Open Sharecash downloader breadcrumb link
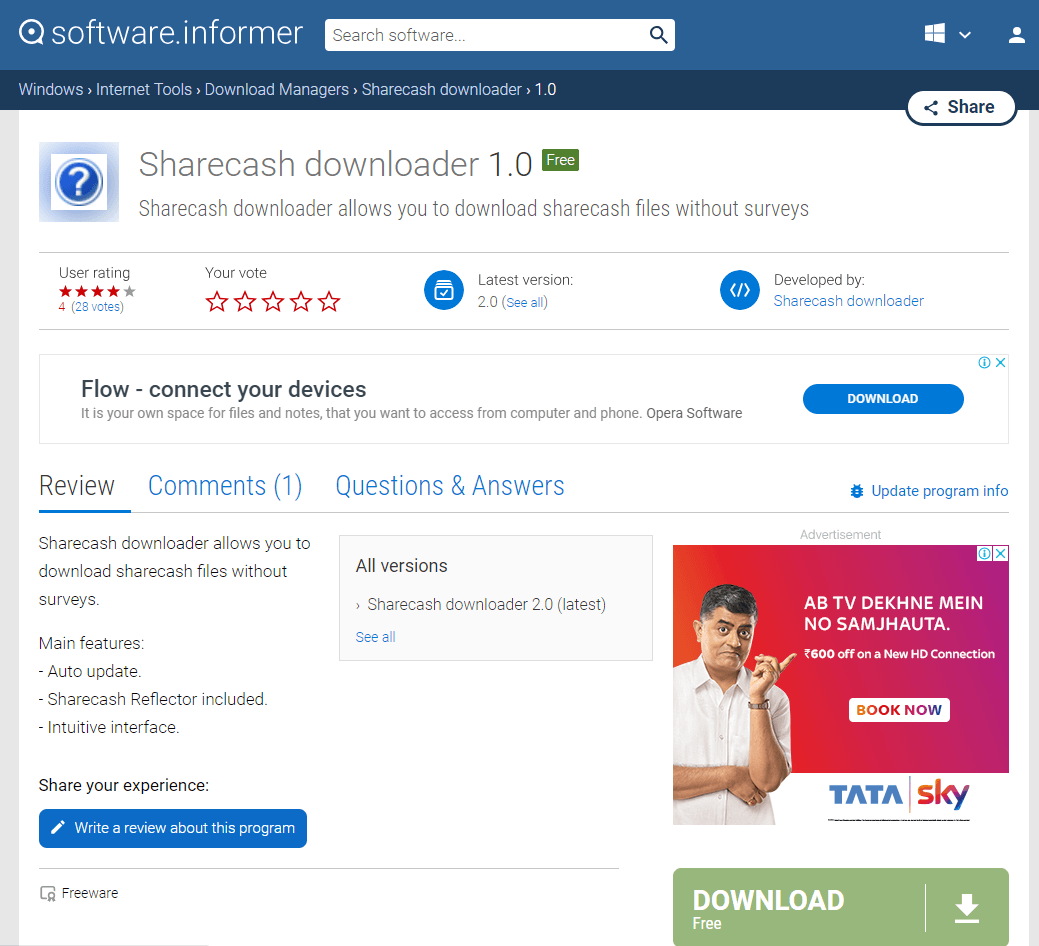This screenshot has width=1039, height=946. click(x=441, y=89)
